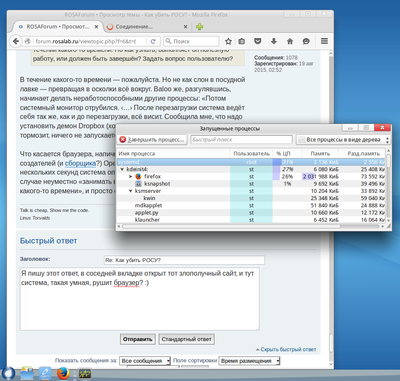This screenshot has width=400, height=381.
Task: Click Скрыть быстрый ответ link
Action: (x=288, y=349)
